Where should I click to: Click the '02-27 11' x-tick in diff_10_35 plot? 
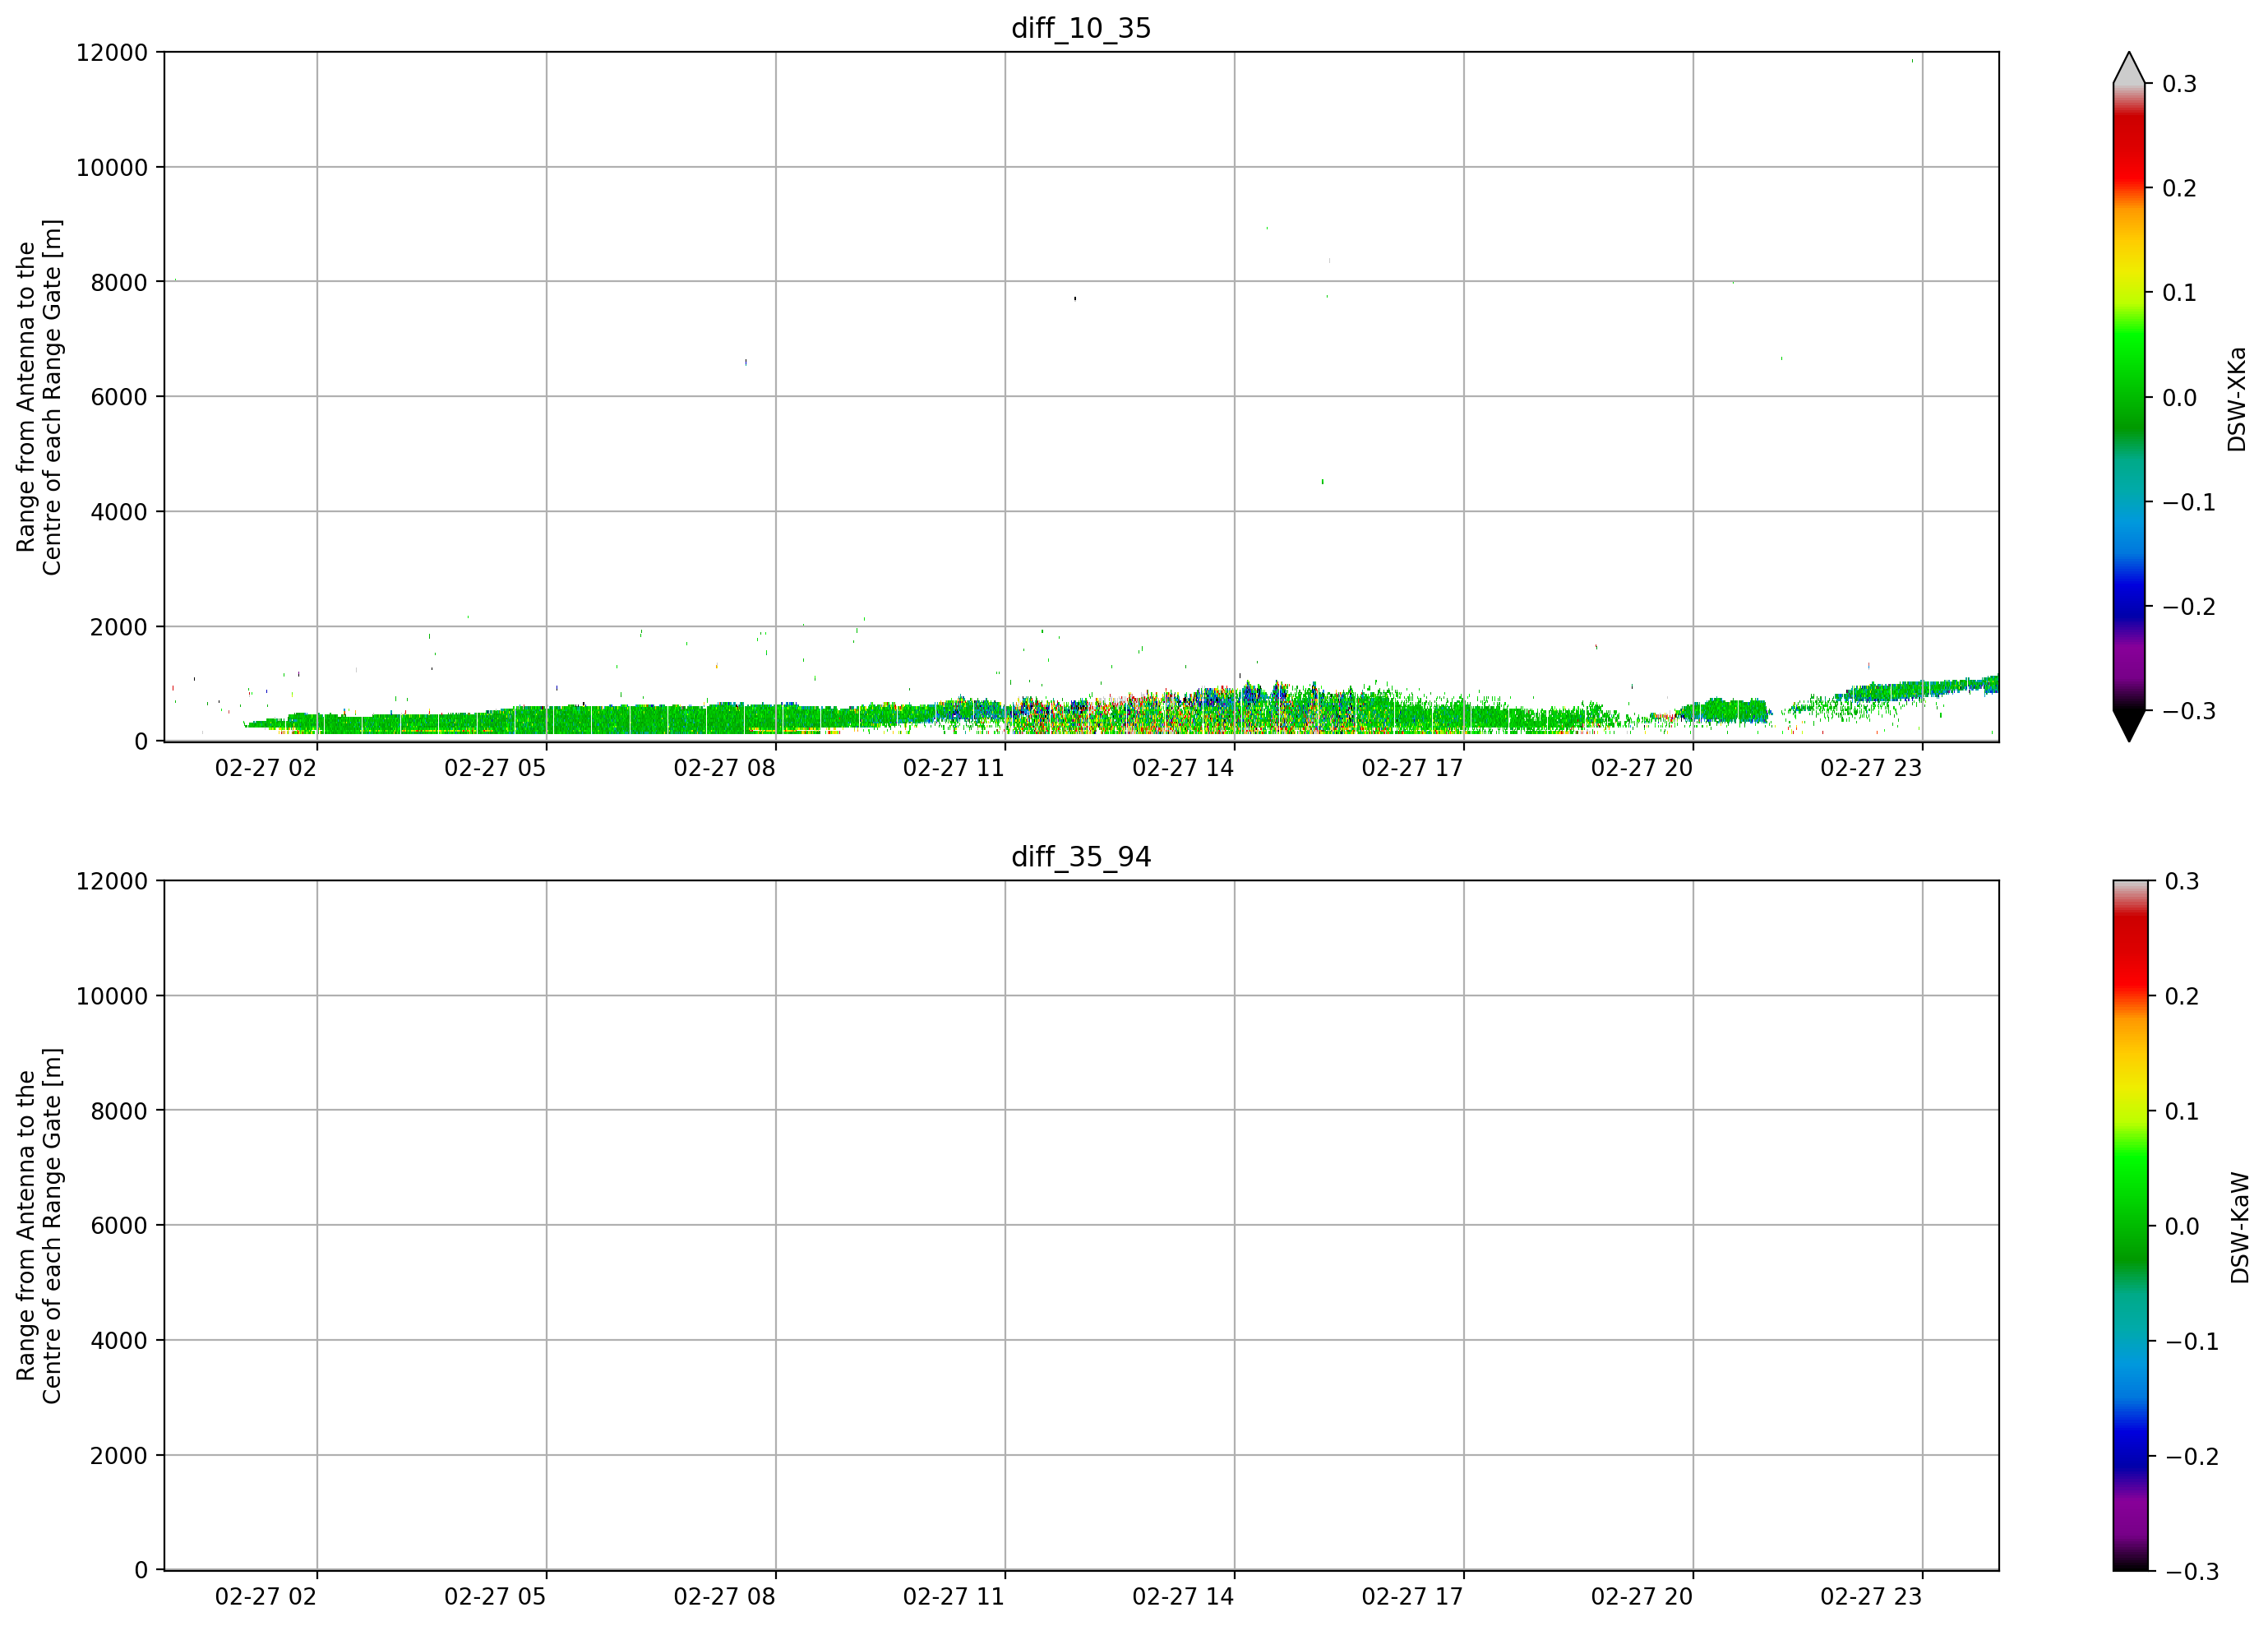(x=954, y=768)
